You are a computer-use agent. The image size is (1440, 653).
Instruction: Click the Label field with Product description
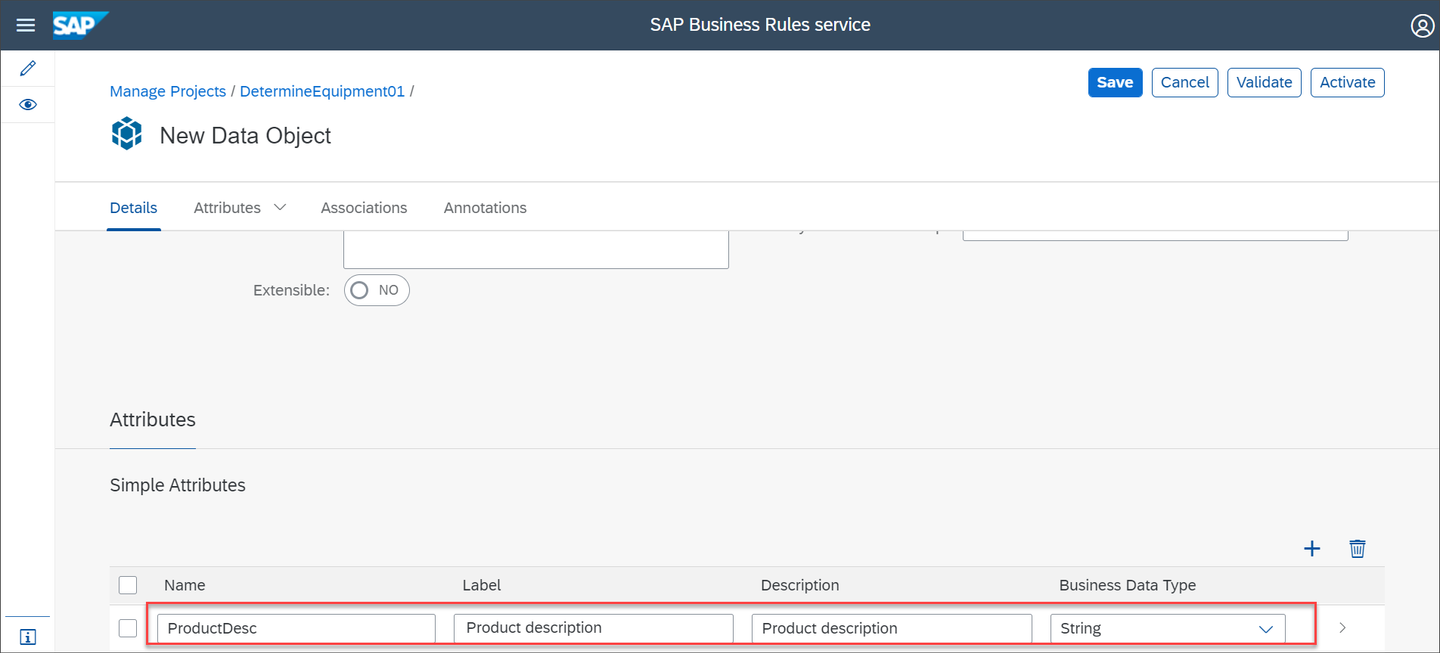pyautogui.click(x=594, y=628)
